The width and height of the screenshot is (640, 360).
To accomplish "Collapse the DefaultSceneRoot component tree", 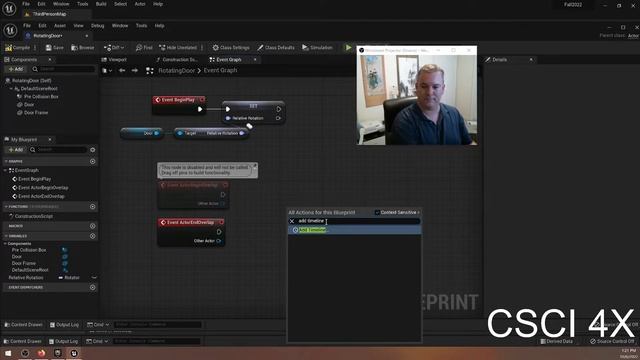I will [11, 89].
